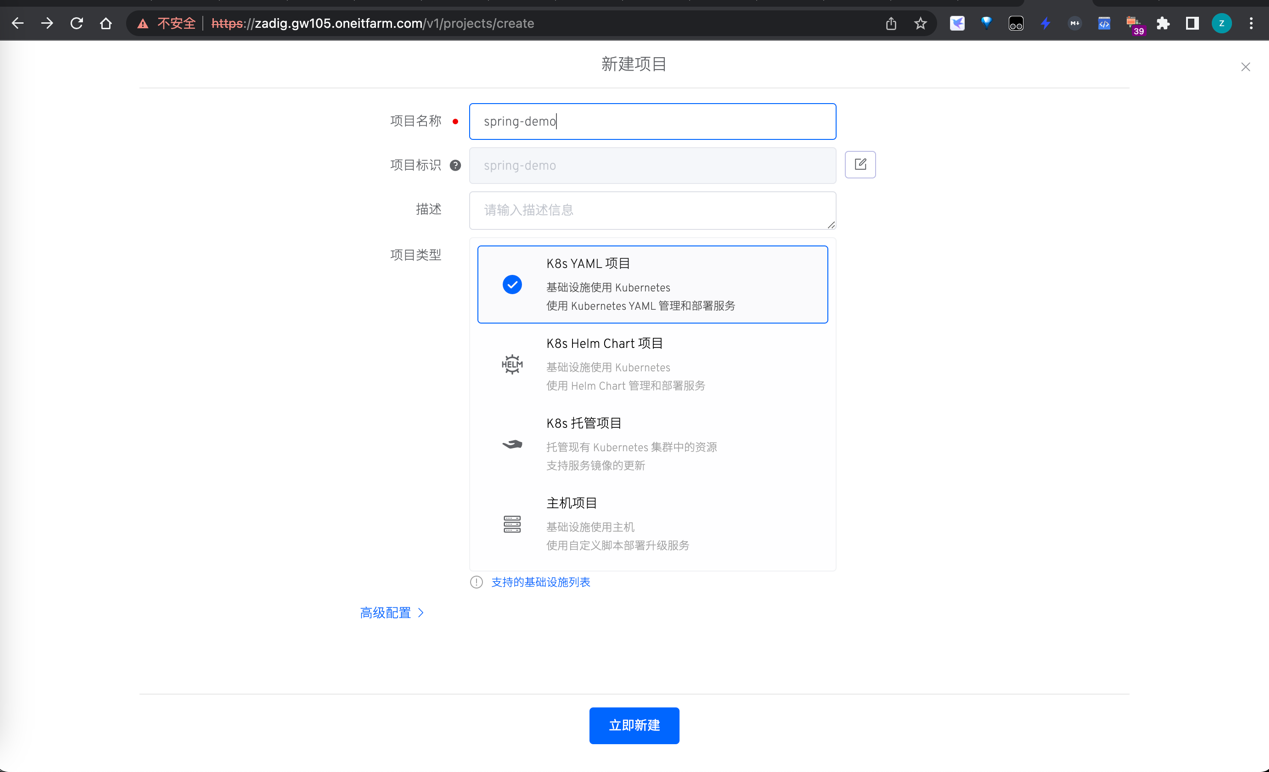This screenshot has width=1269, height=772.
Task: Open the browser home page icon
Action: pos(106,23)
